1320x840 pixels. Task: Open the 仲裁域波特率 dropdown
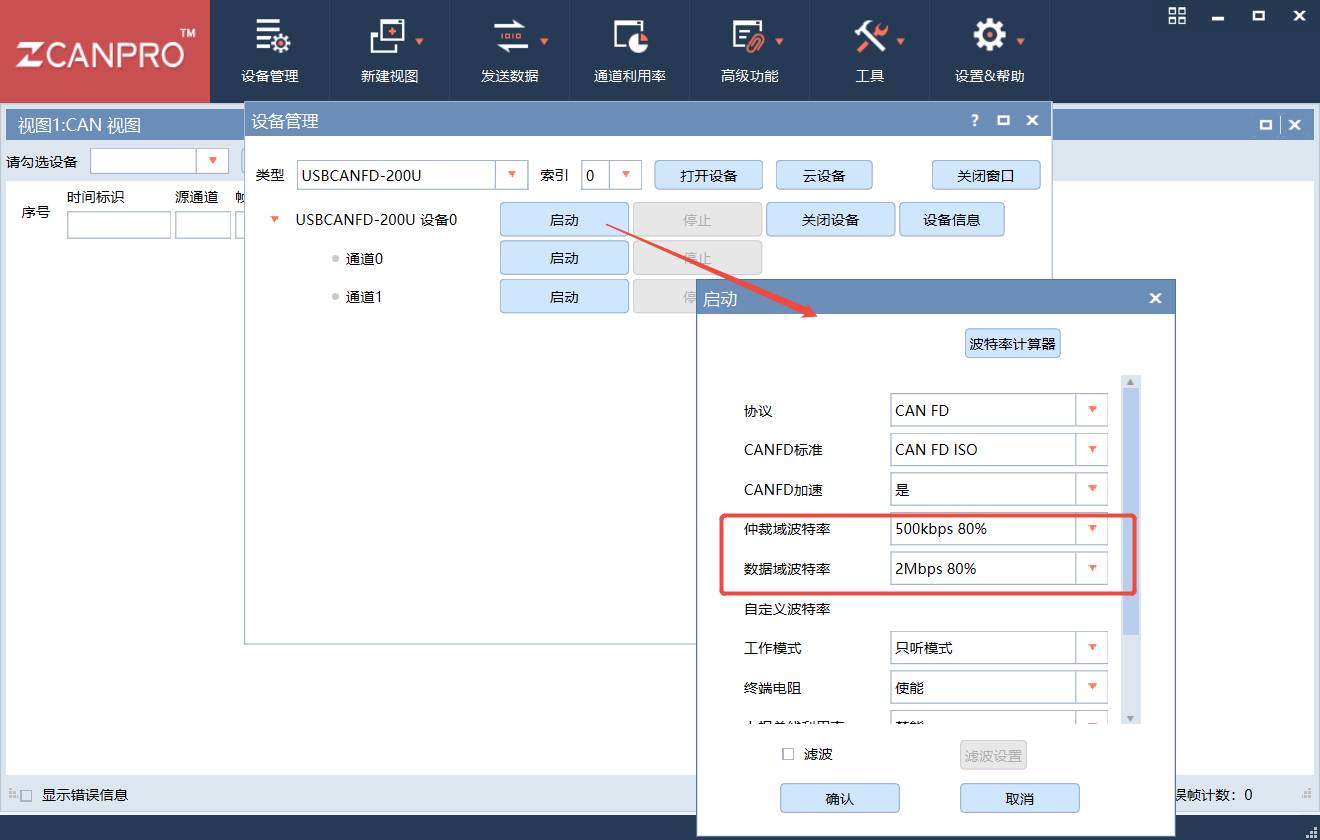click(x=1092, y=528)
